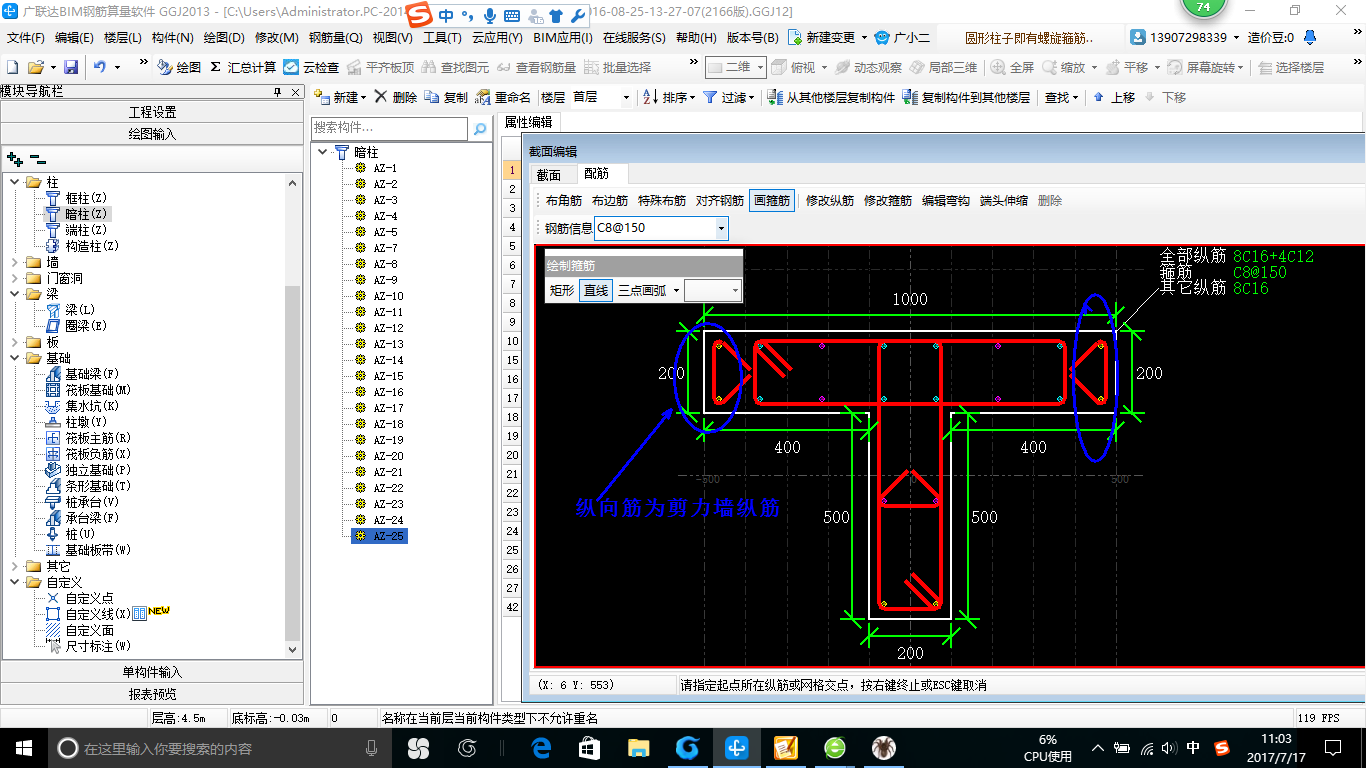
Task: Click 重命名 rename component
Action: 503,97
